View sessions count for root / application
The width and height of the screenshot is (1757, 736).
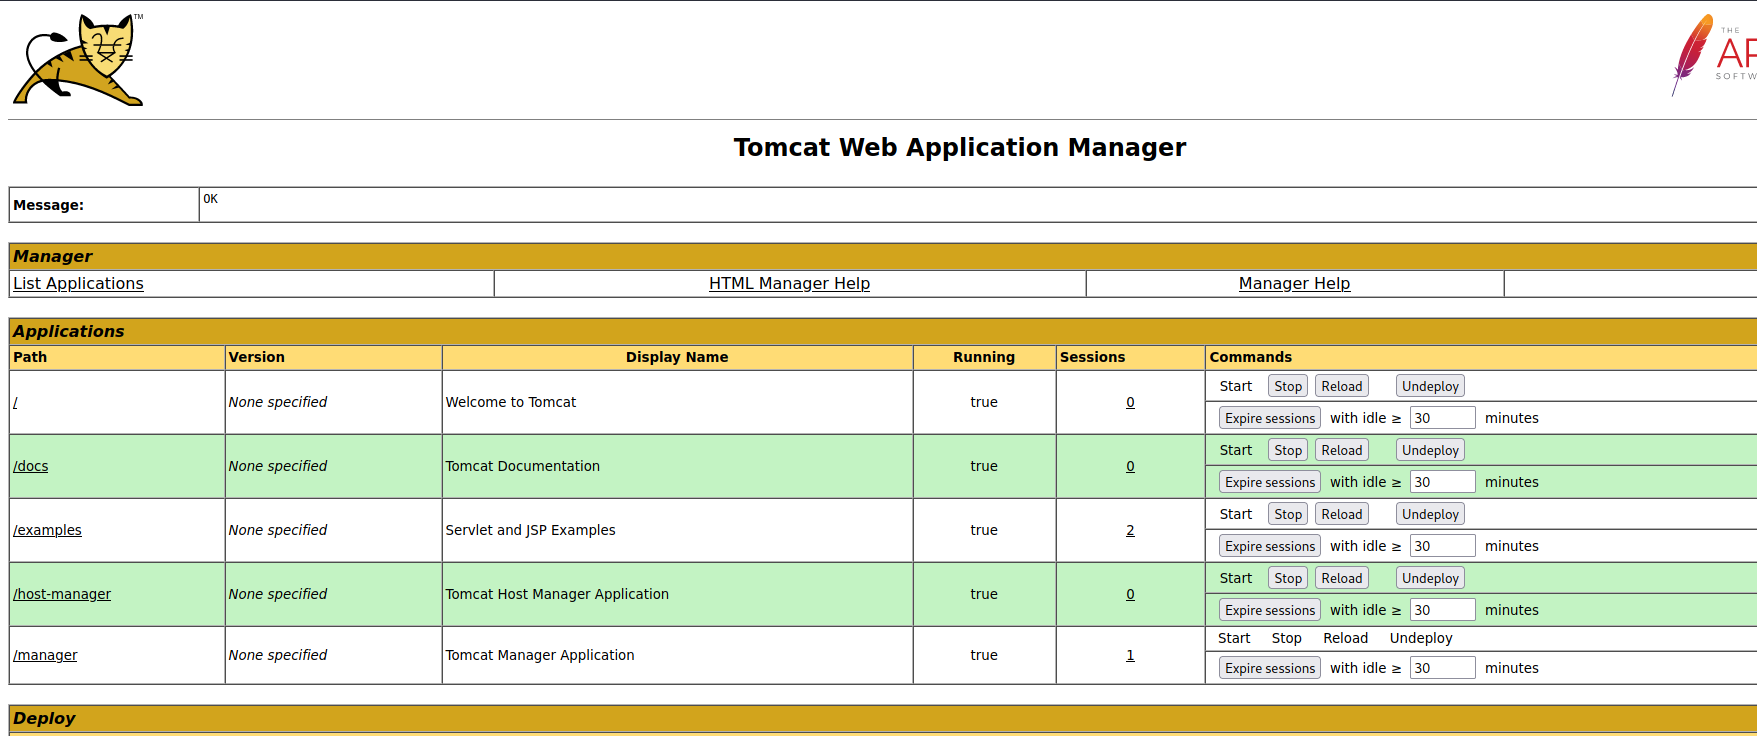(1130, 402)
